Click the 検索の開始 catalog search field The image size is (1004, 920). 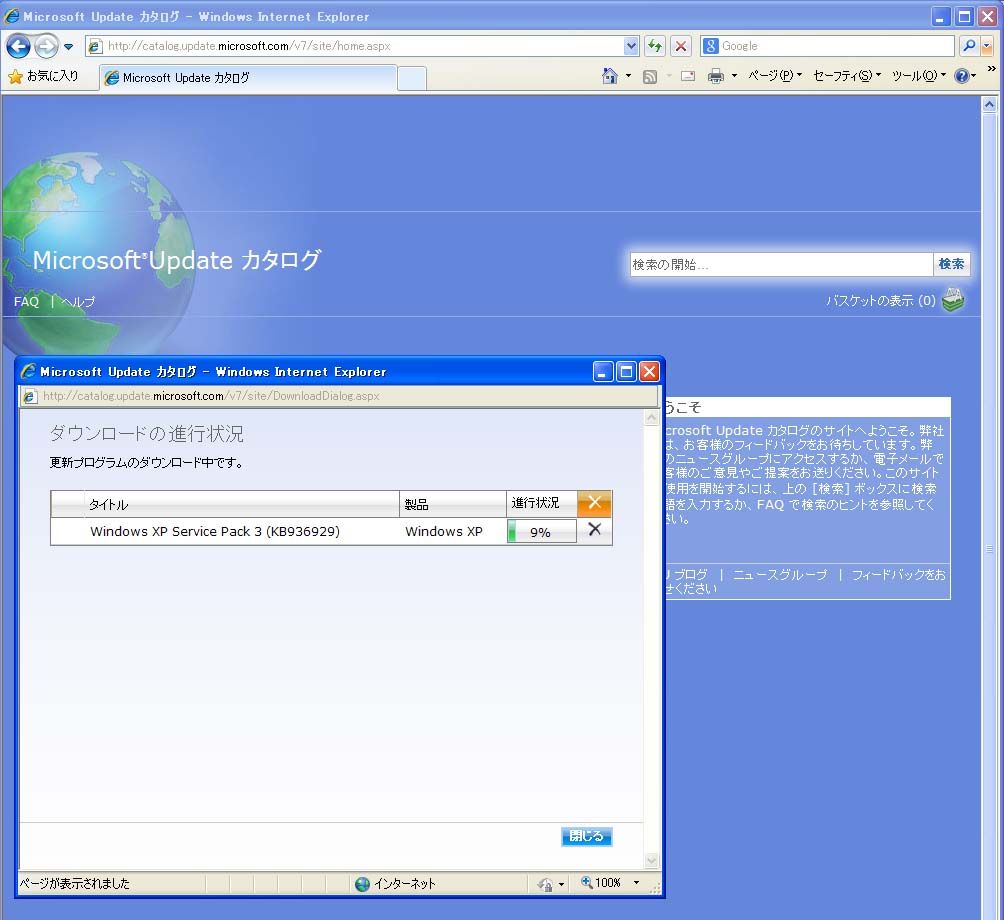(781, 264)
